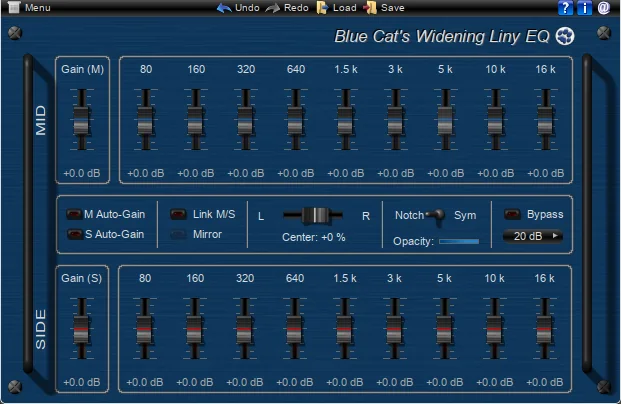
Task: Click the 'Blue Cat's Widening Liny EQ' title
Action: click(442, 36)
